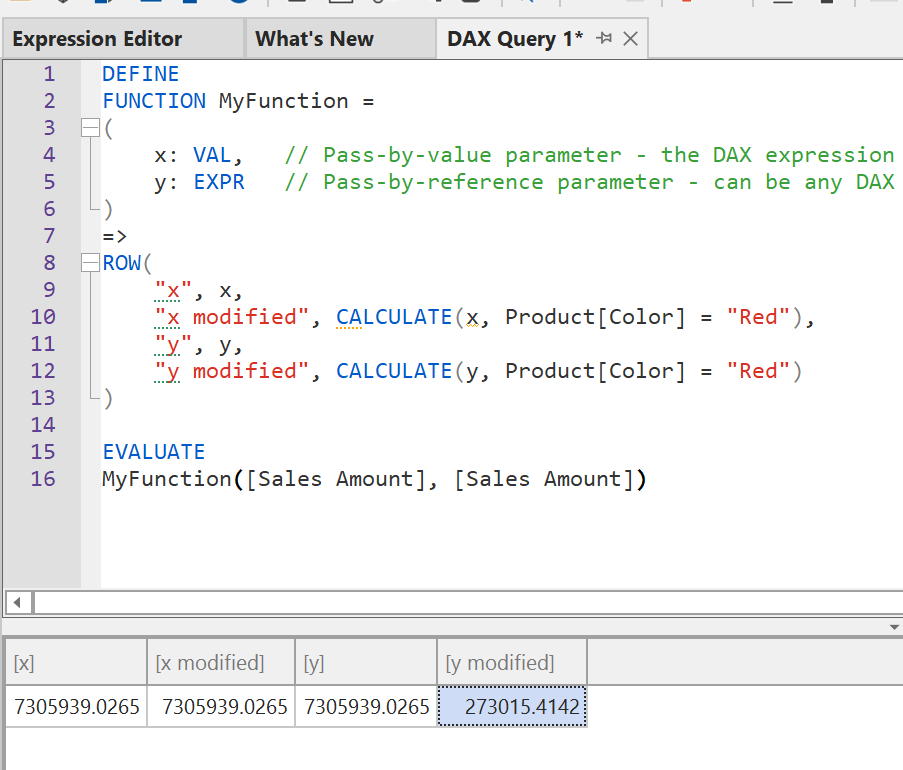This screenshot has height=770, width=903.
Task: Select the DAX Query 1 tab
Action: click(514, 39)
